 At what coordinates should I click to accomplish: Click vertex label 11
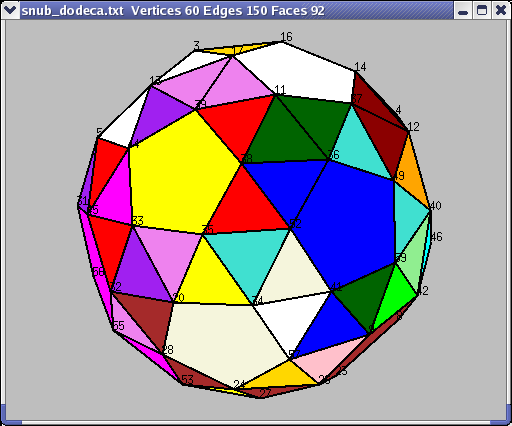tap(280, 90)
